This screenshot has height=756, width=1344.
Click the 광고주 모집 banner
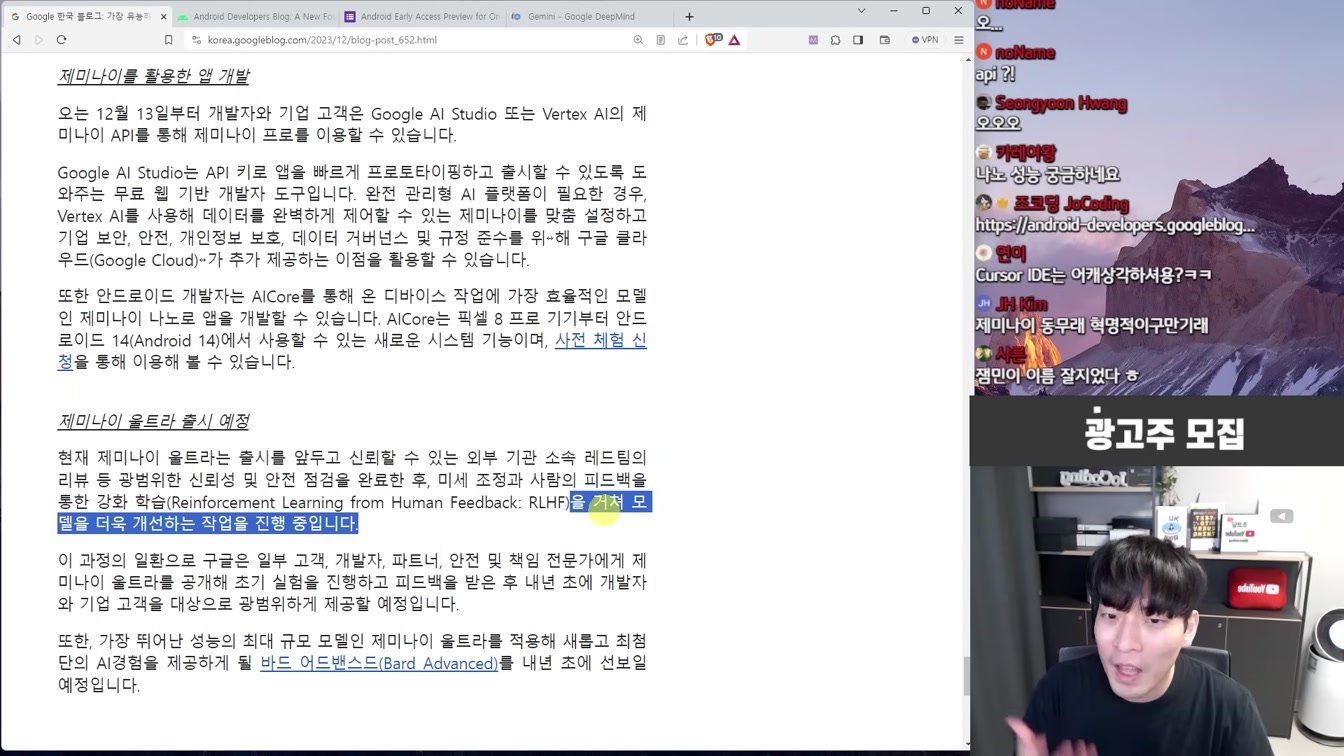coord(1164,433)
